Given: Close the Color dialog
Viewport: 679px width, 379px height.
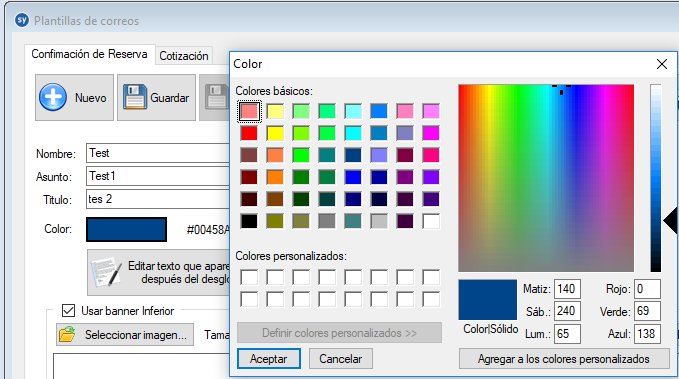Looking at the screenshot, I should point(662,64).
